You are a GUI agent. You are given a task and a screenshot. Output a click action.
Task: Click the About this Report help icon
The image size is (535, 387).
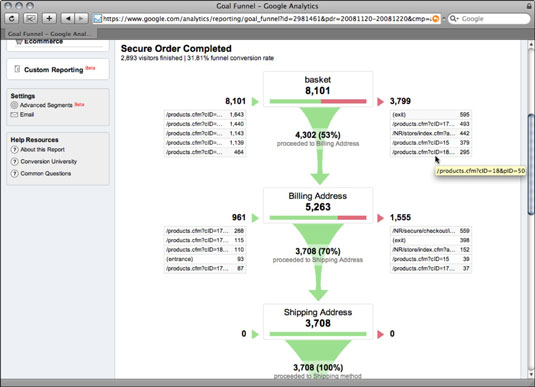point(14,149)
